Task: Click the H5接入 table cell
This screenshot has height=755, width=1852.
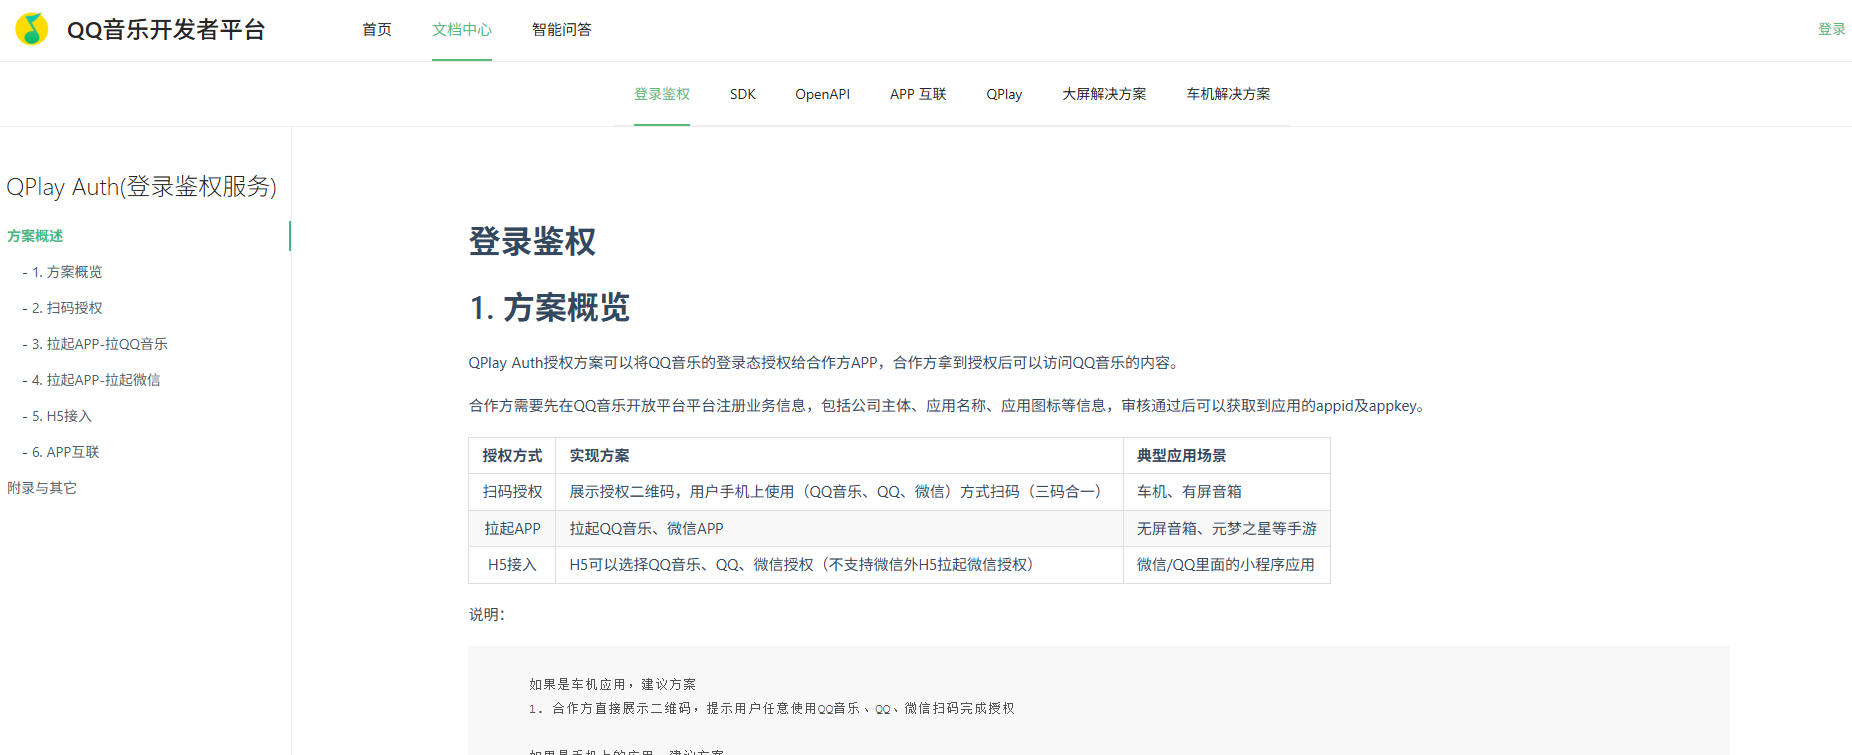Action: click(x=512, y=565)
